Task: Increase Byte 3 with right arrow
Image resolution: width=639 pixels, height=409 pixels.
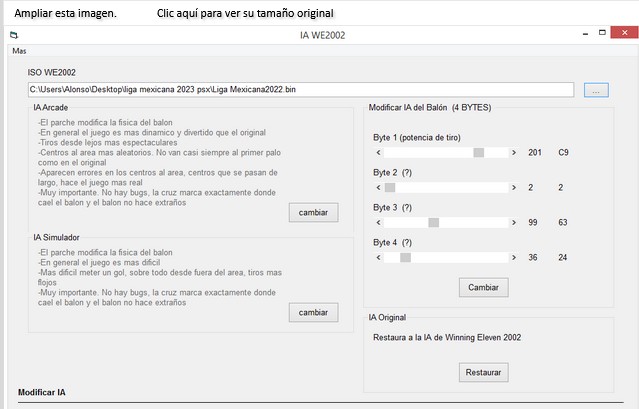Action: [x=514, y=222]
